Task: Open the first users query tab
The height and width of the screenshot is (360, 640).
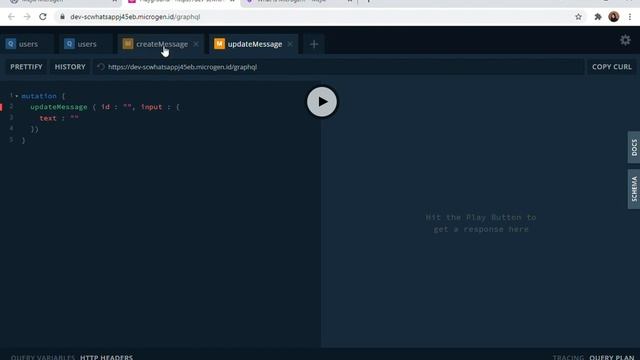Action: click(28, 44)
